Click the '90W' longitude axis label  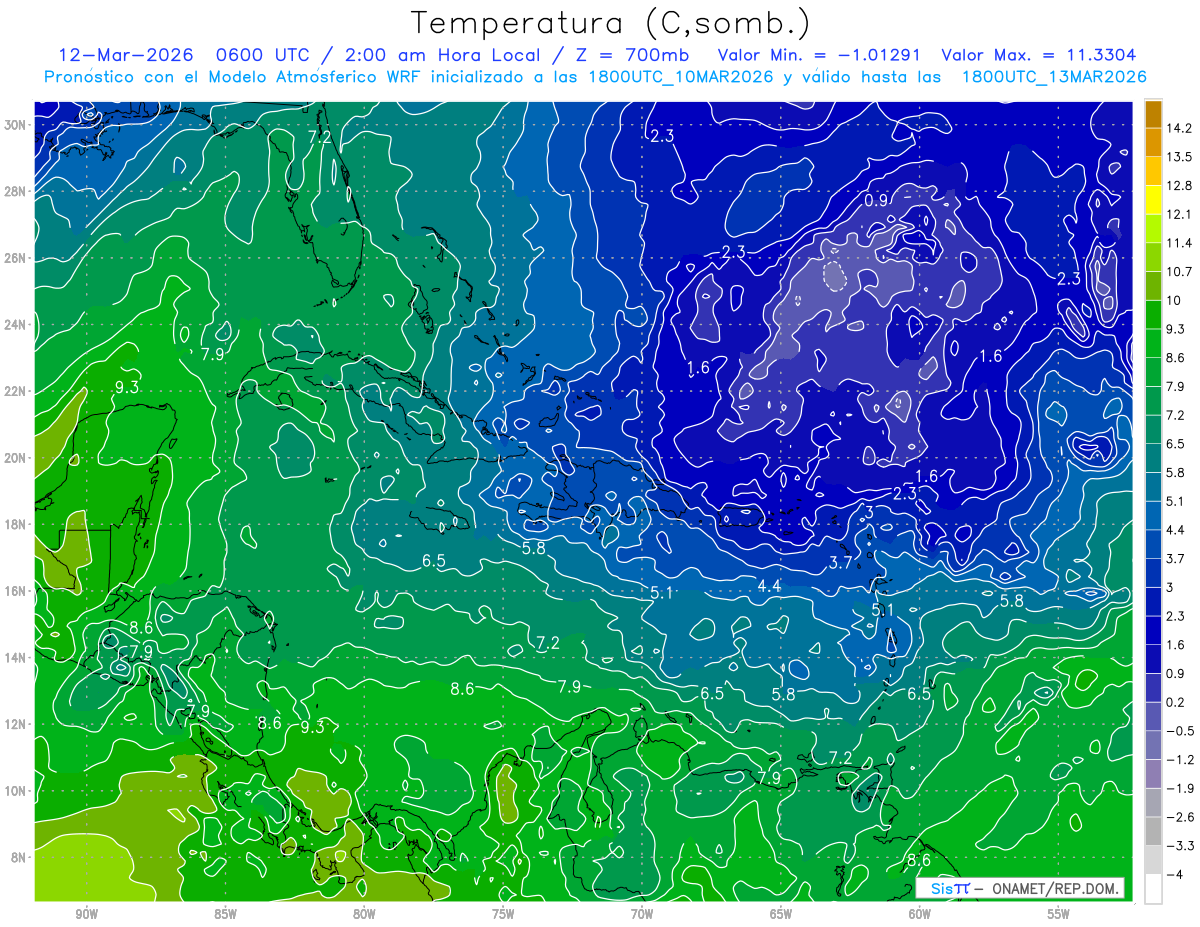pos(86,914)
